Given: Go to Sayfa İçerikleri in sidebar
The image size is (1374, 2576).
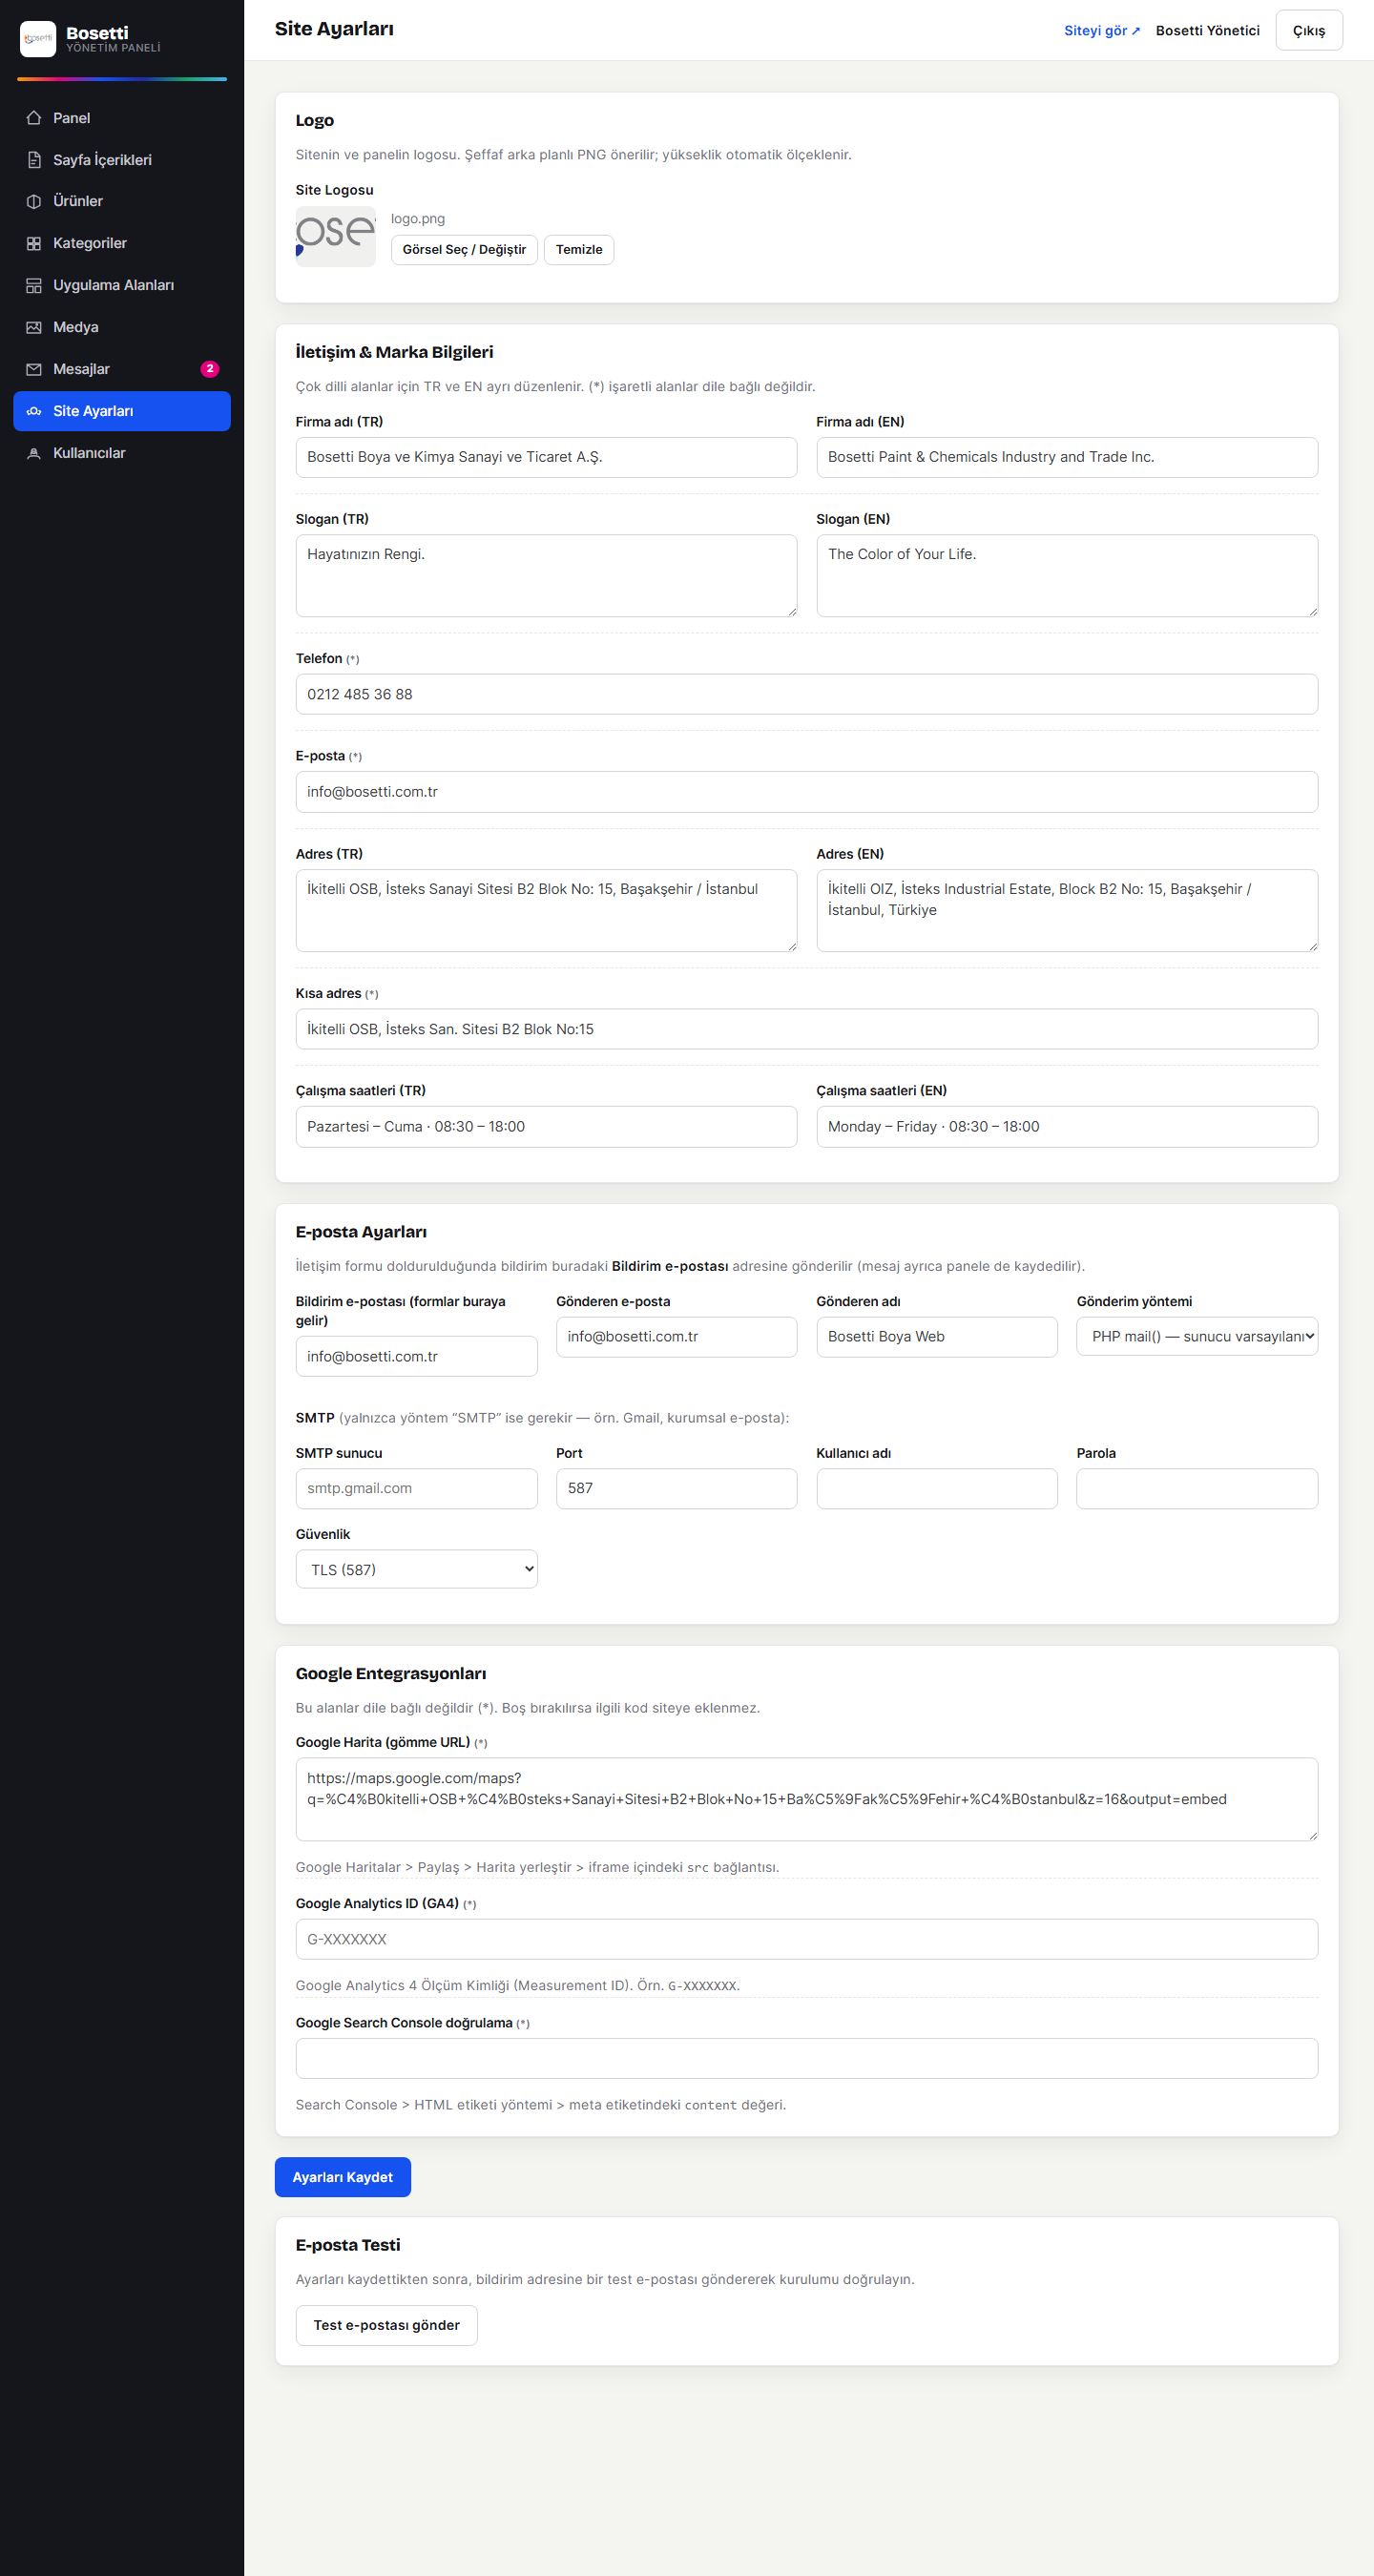Looking at the screenshot, I should (122, 160).
